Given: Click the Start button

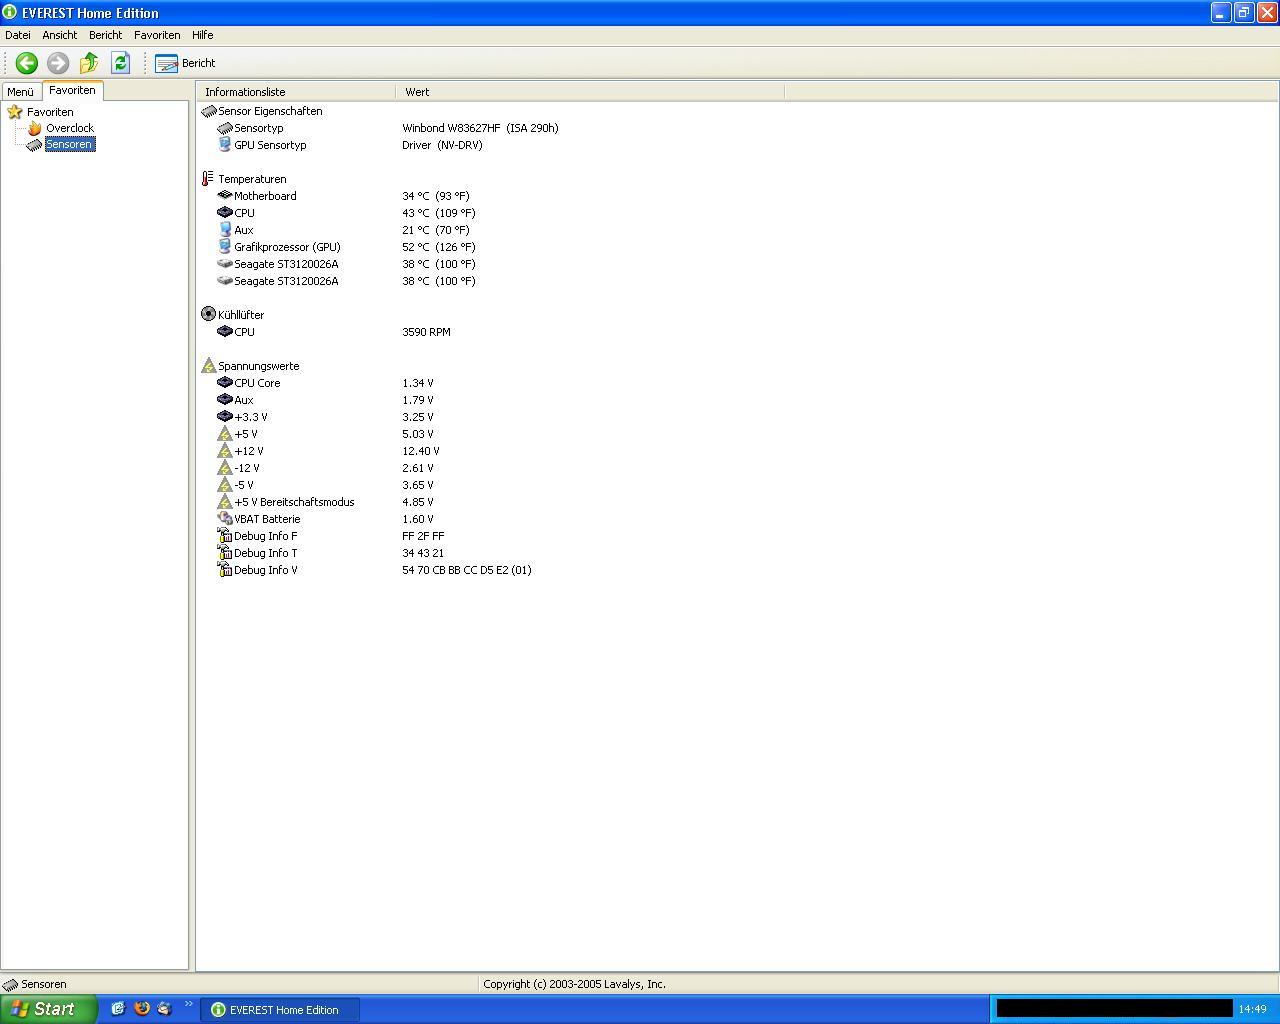Looking at the screenshot, I should (48, 1009).
